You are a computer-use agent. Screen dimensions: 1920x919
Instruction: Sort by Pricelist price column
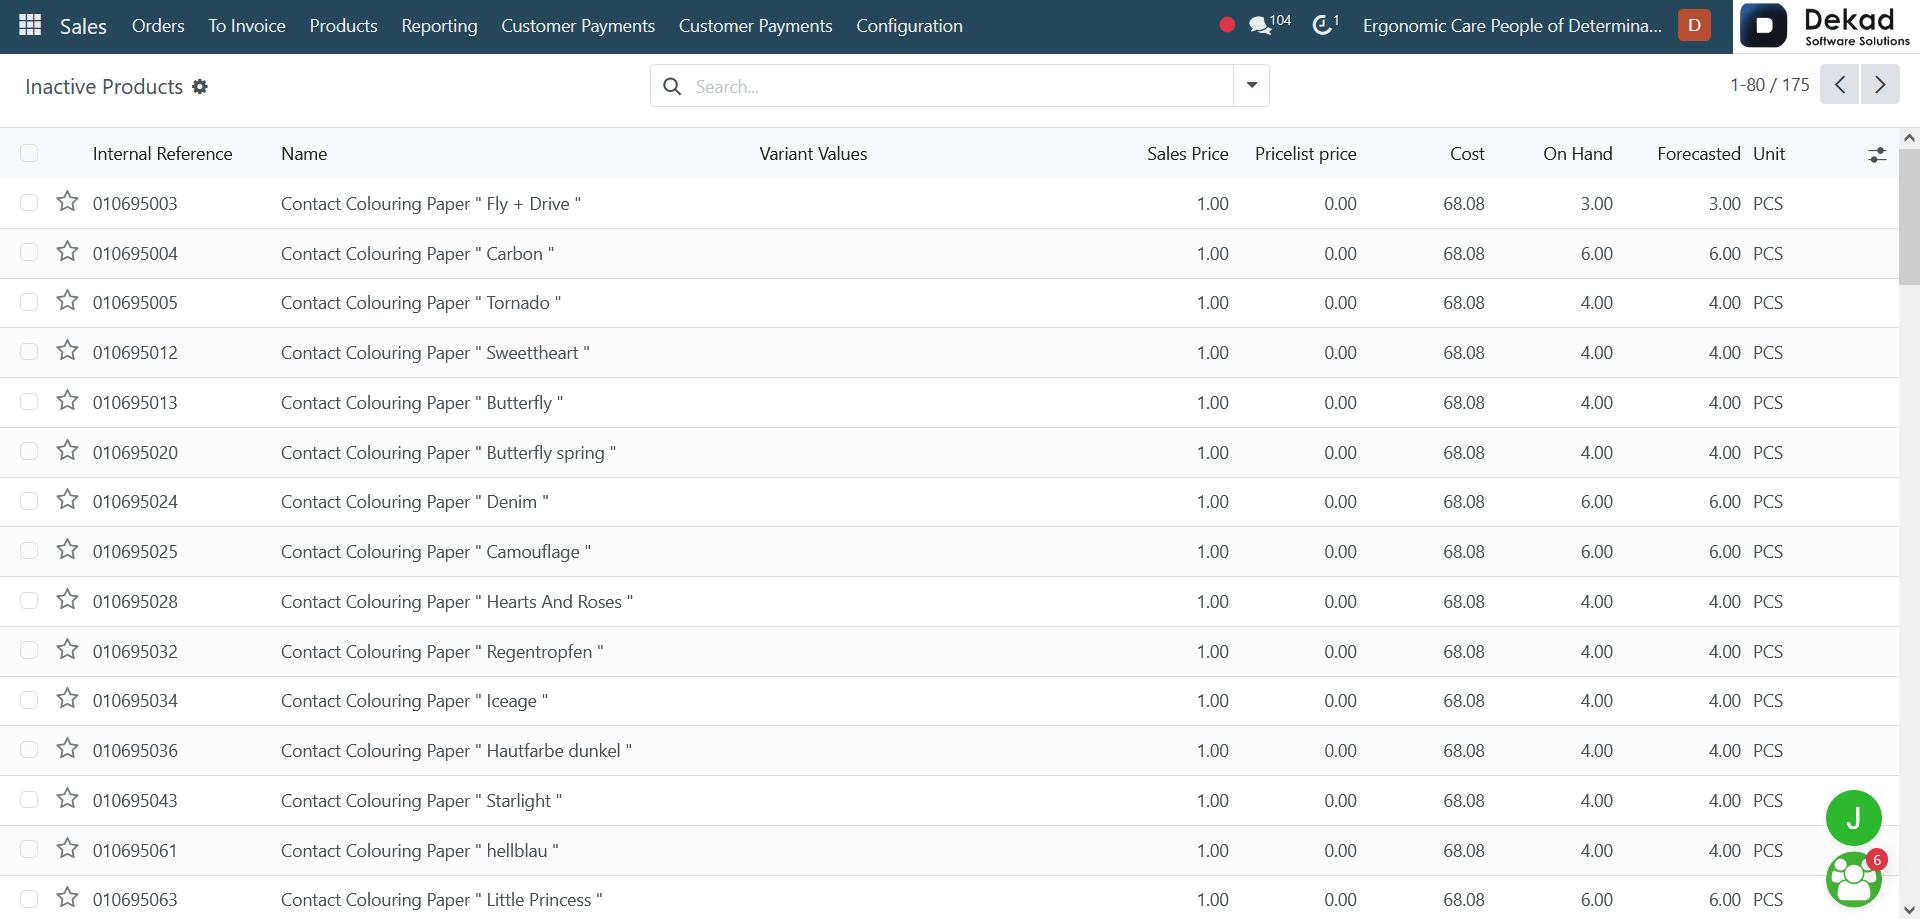point(1305,154)
